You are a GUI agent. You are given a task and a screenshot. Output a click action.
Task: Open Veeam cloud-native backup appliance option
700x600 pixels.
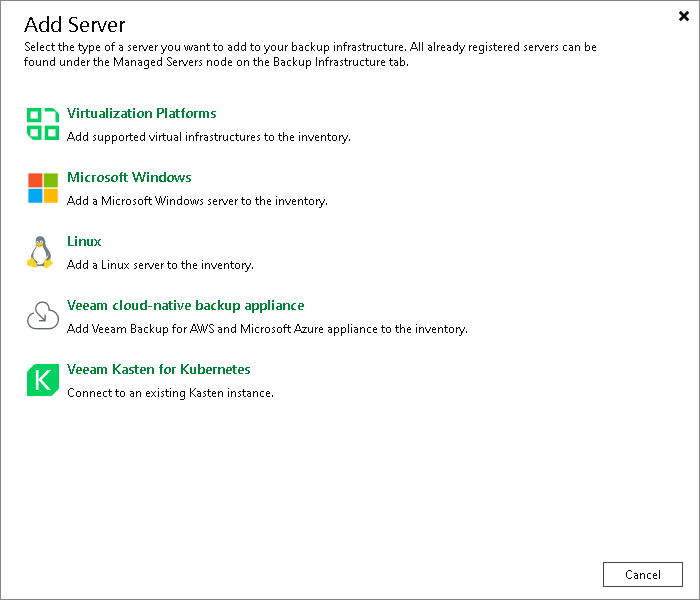click(185, 305)
